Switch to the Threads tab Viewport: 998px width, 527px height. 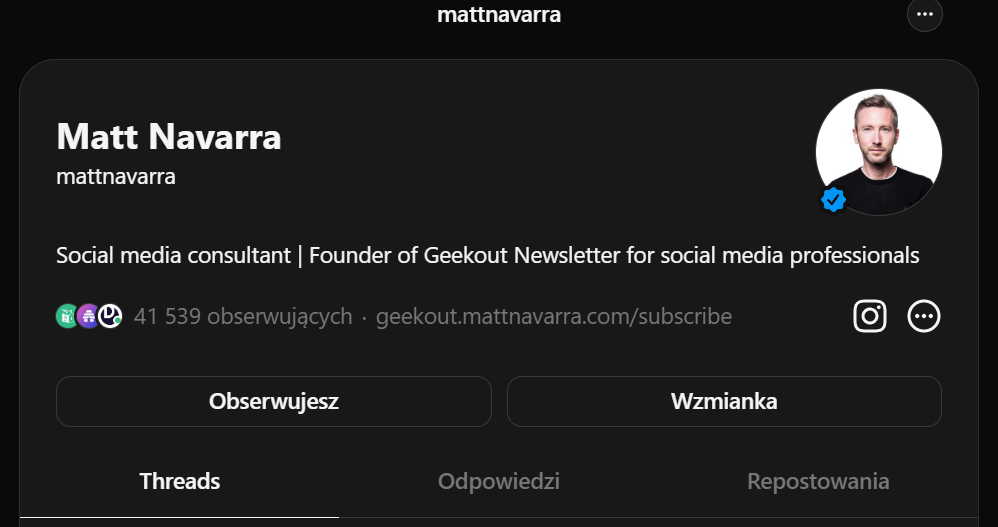click(x=180, y=481)
